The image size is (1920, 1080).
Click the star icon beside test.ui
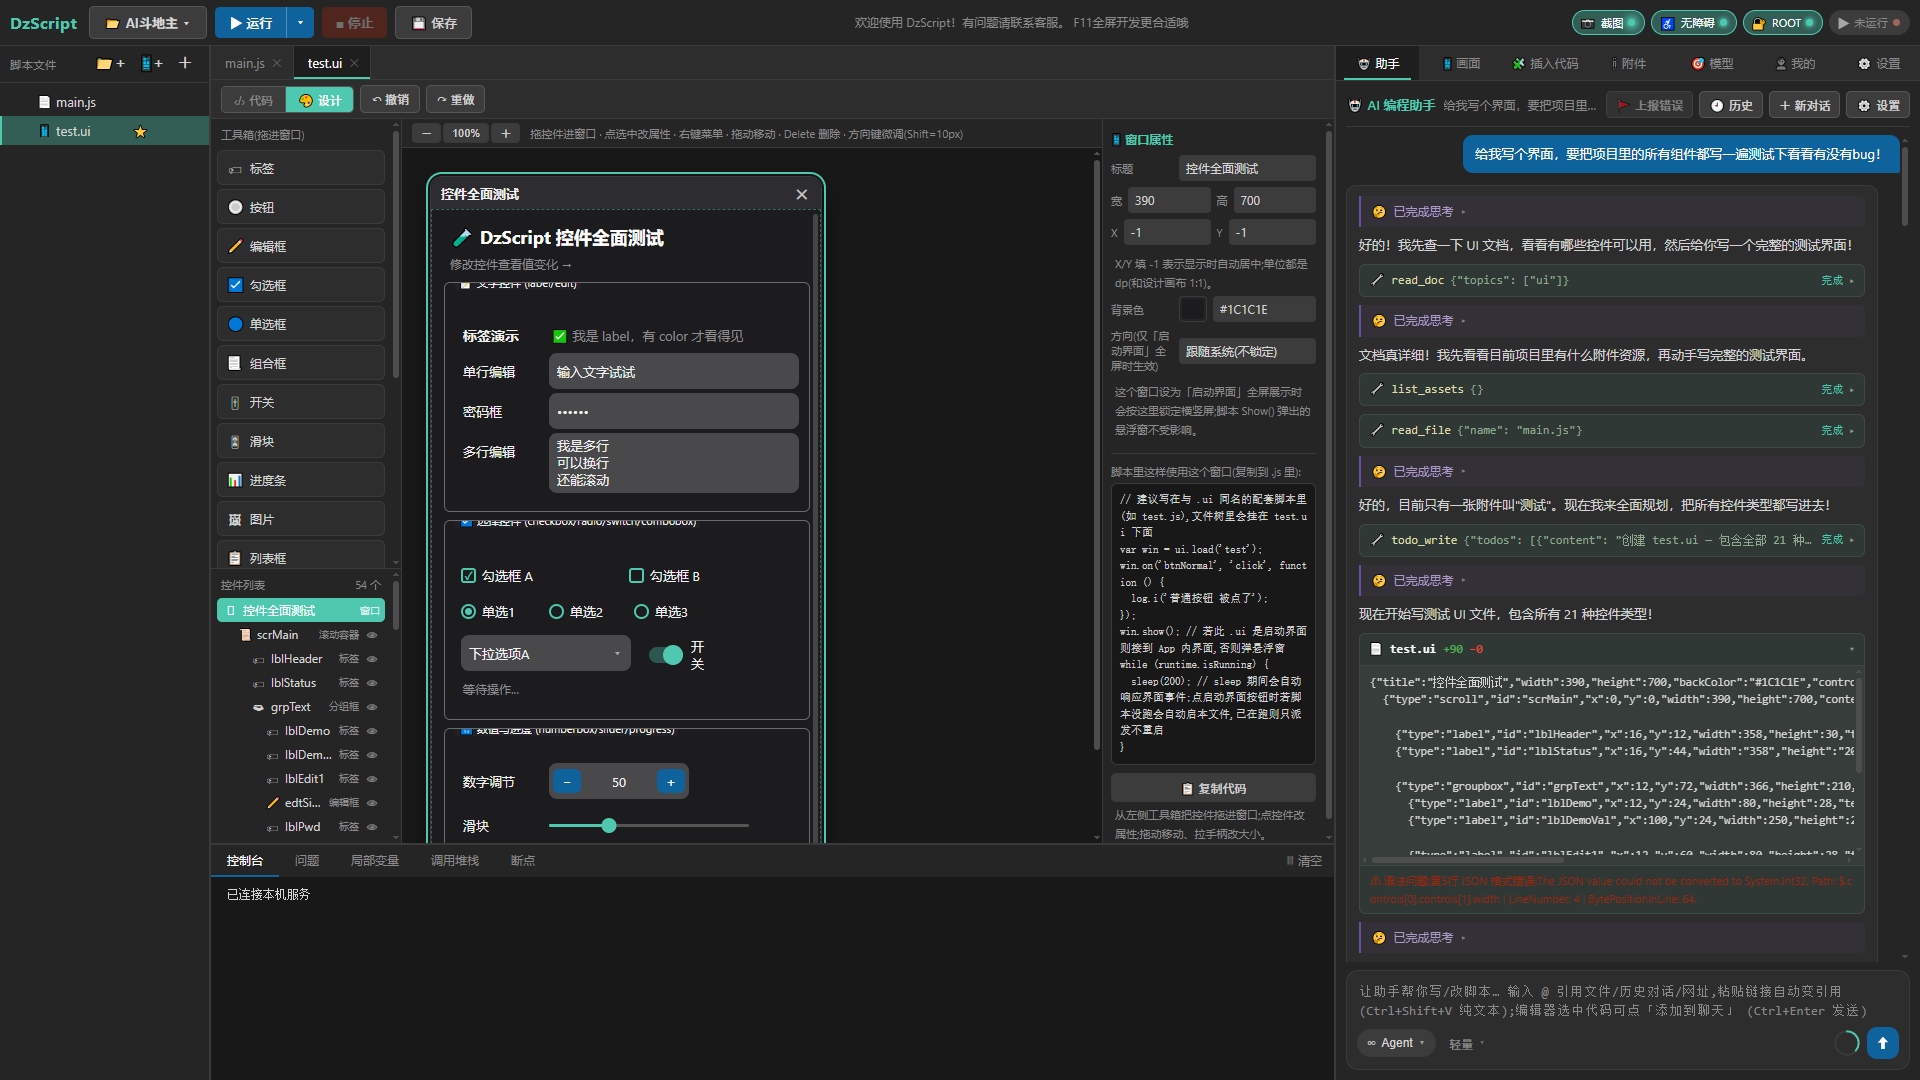coord(140,131)
